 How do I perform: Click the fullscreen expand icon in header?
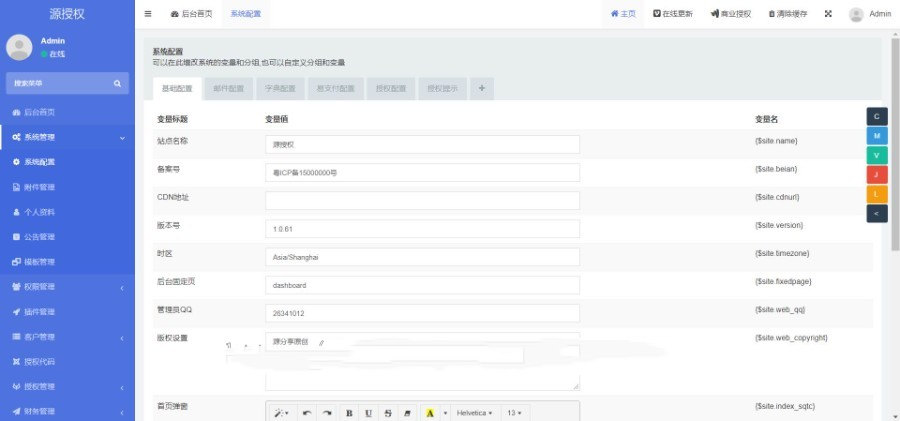(x=828, y=14)
